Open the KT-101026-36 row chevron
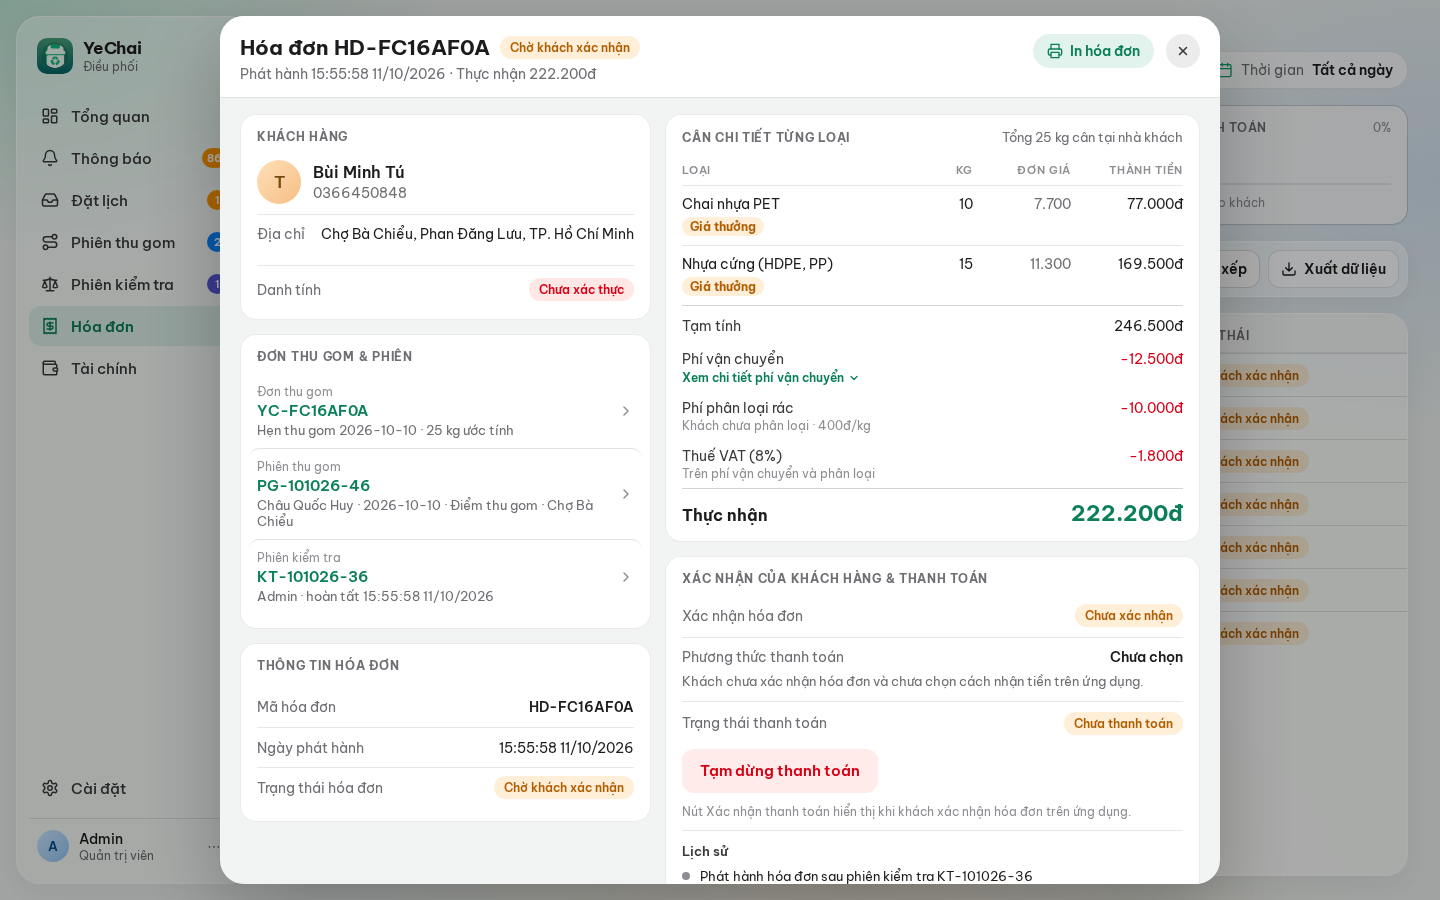The image size is (1440, 900). [626, 577]
